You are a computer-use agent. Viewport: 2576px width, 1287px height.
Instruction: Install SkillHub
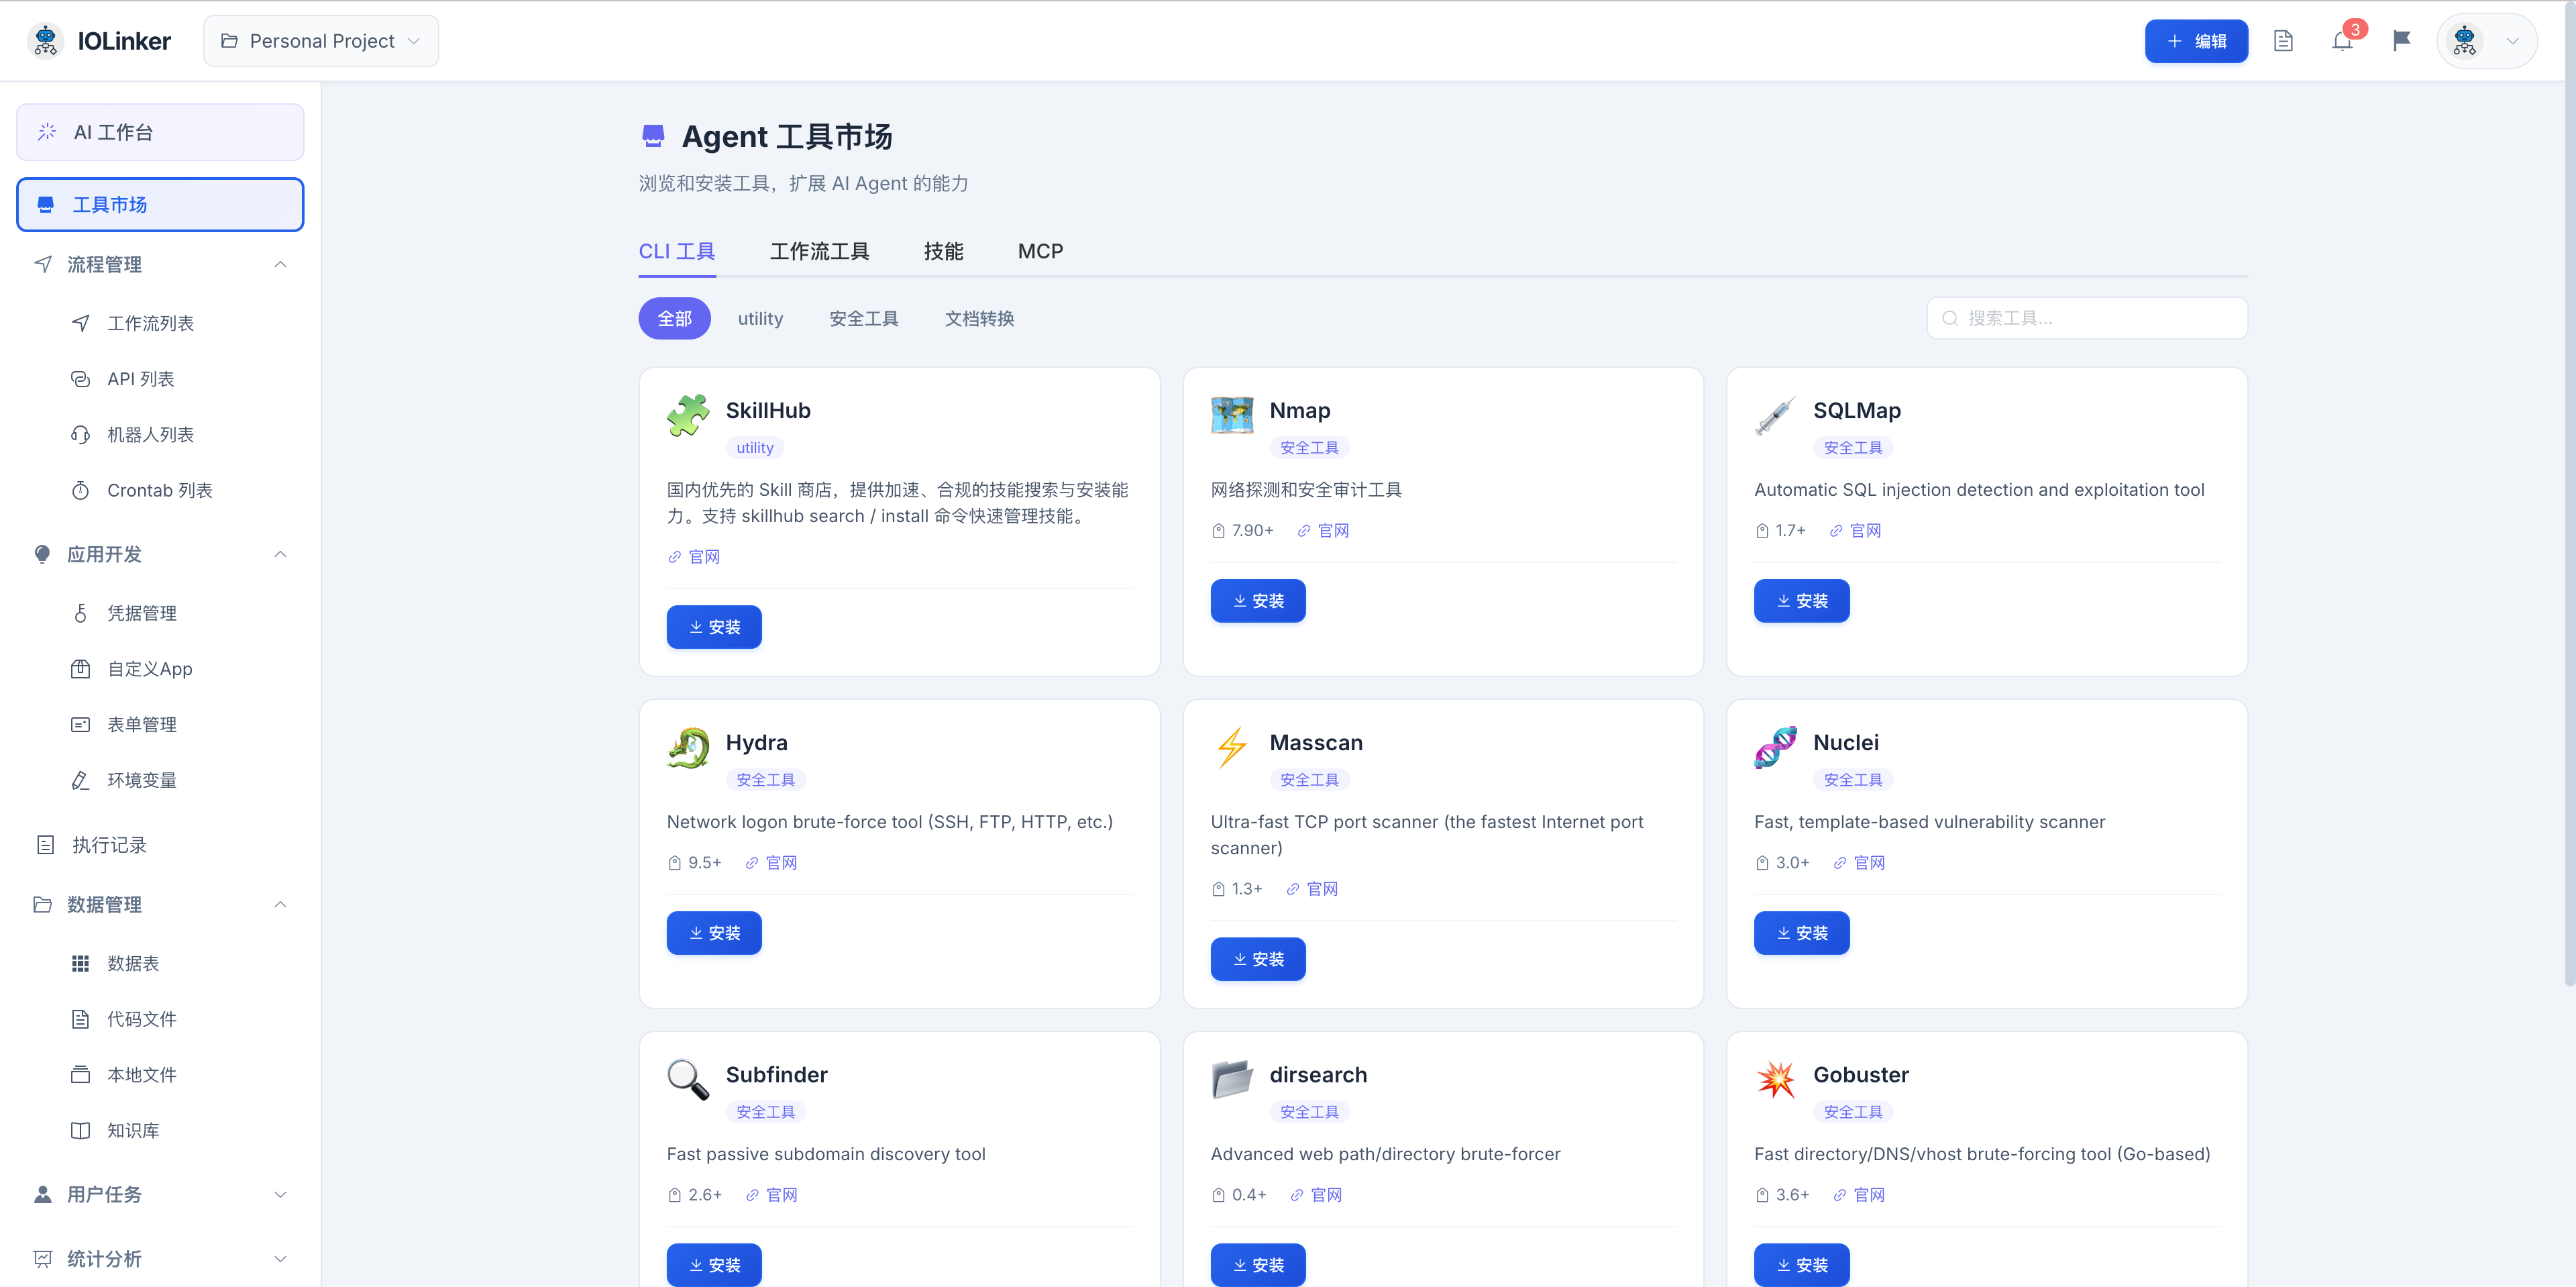[x=714, y=627]
